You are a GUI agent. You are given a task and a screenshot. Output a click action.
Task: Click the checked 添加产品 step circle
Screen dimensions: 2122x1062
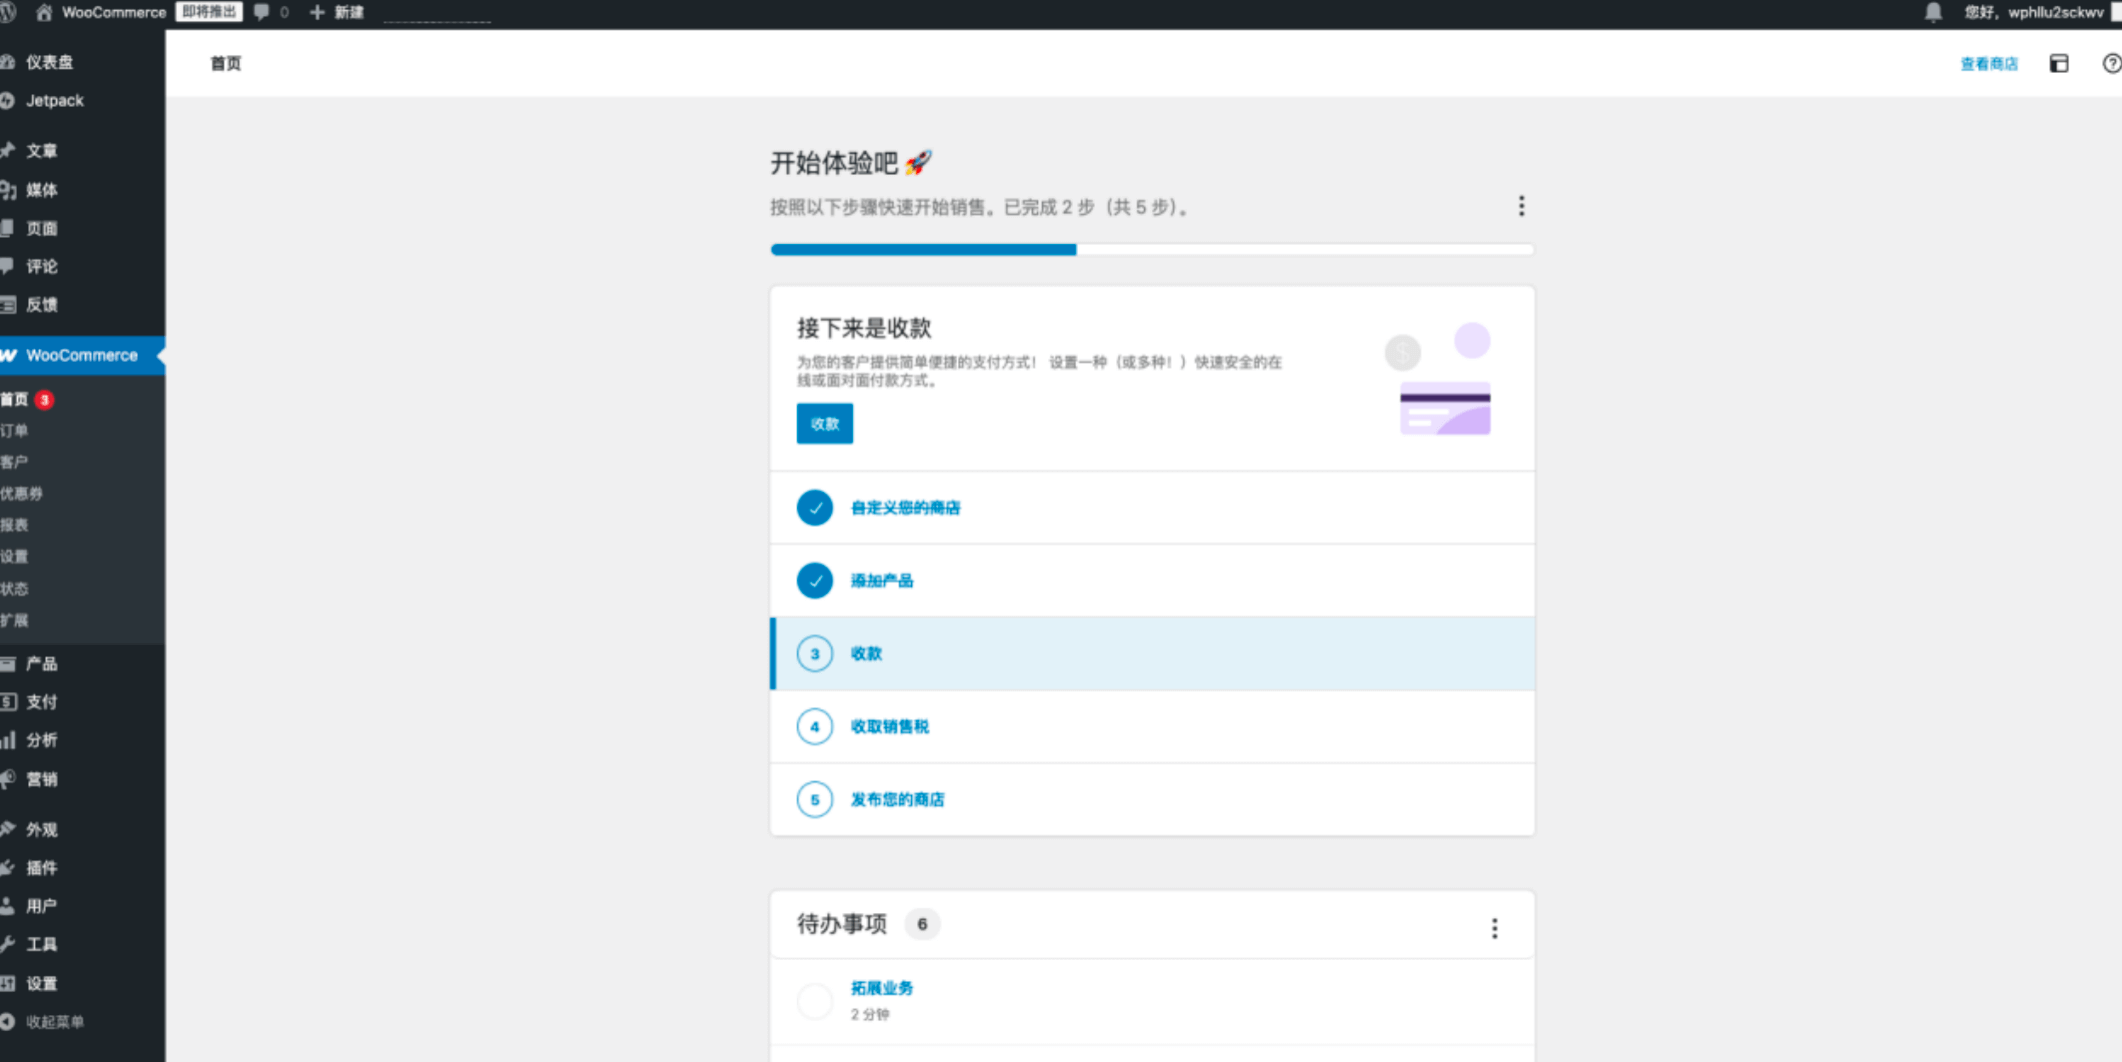[814, 580]
